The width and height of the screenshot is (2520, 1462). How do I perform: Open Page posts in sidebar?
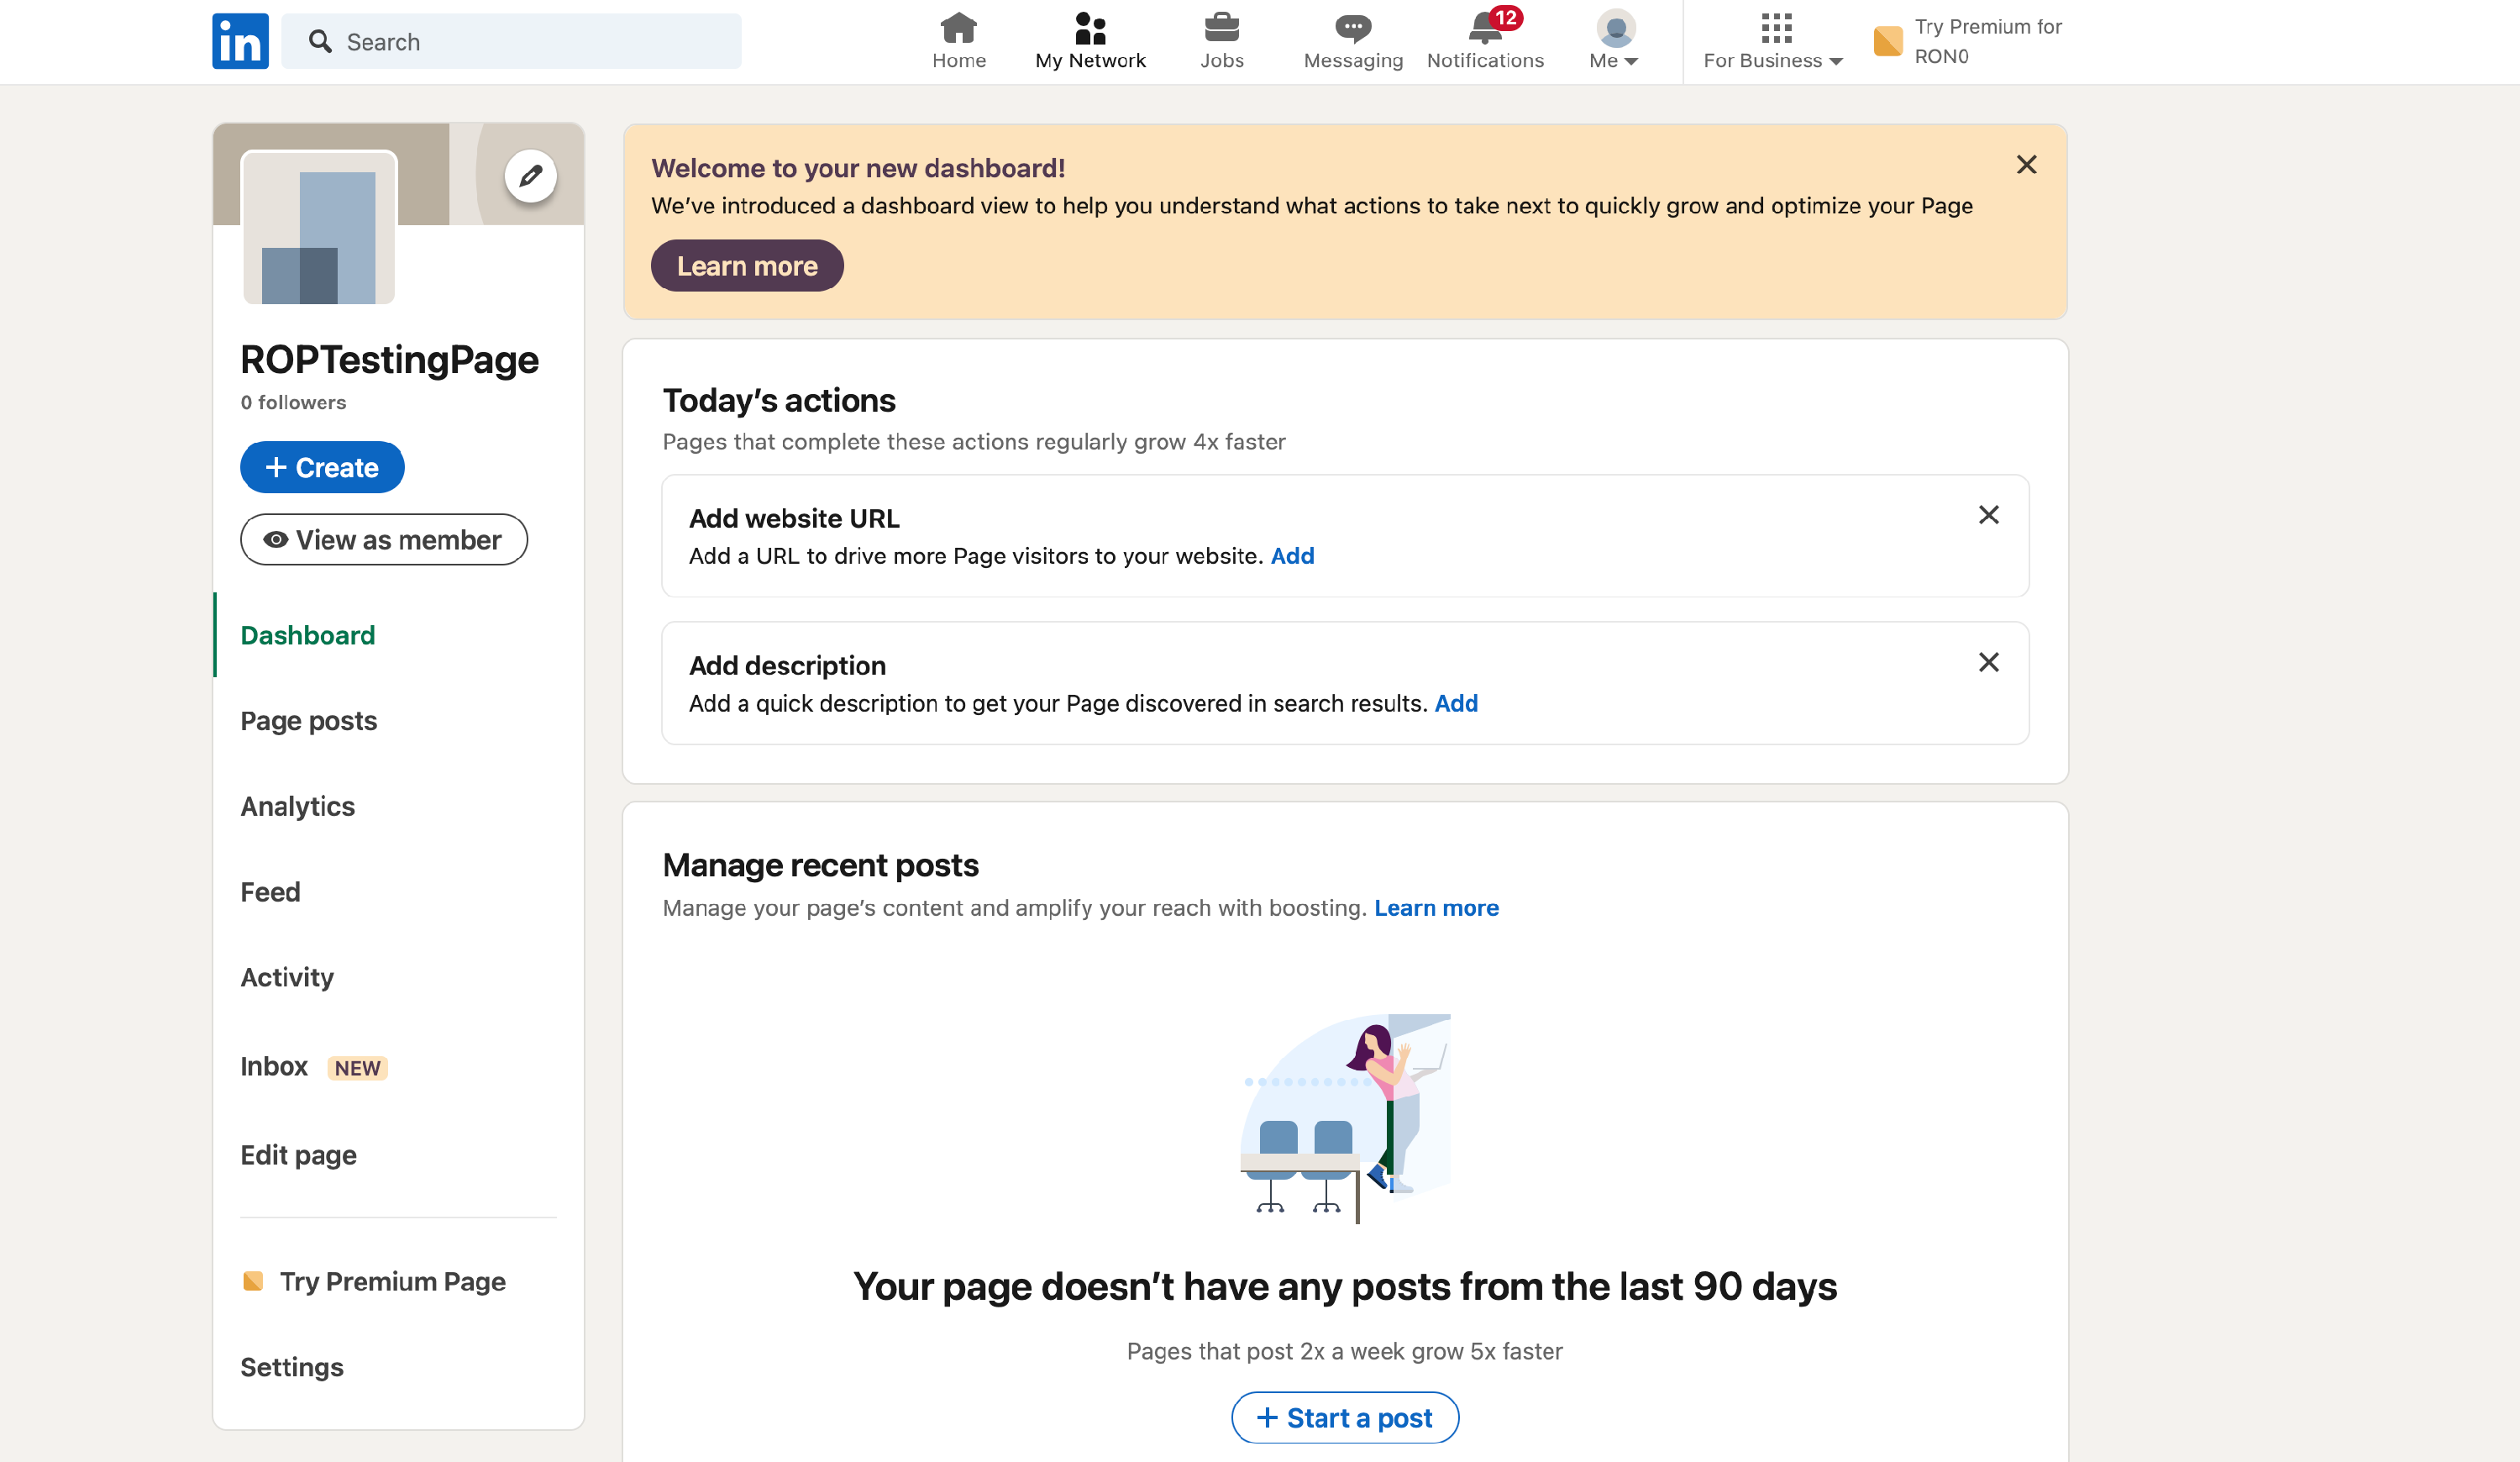point(308,721)
